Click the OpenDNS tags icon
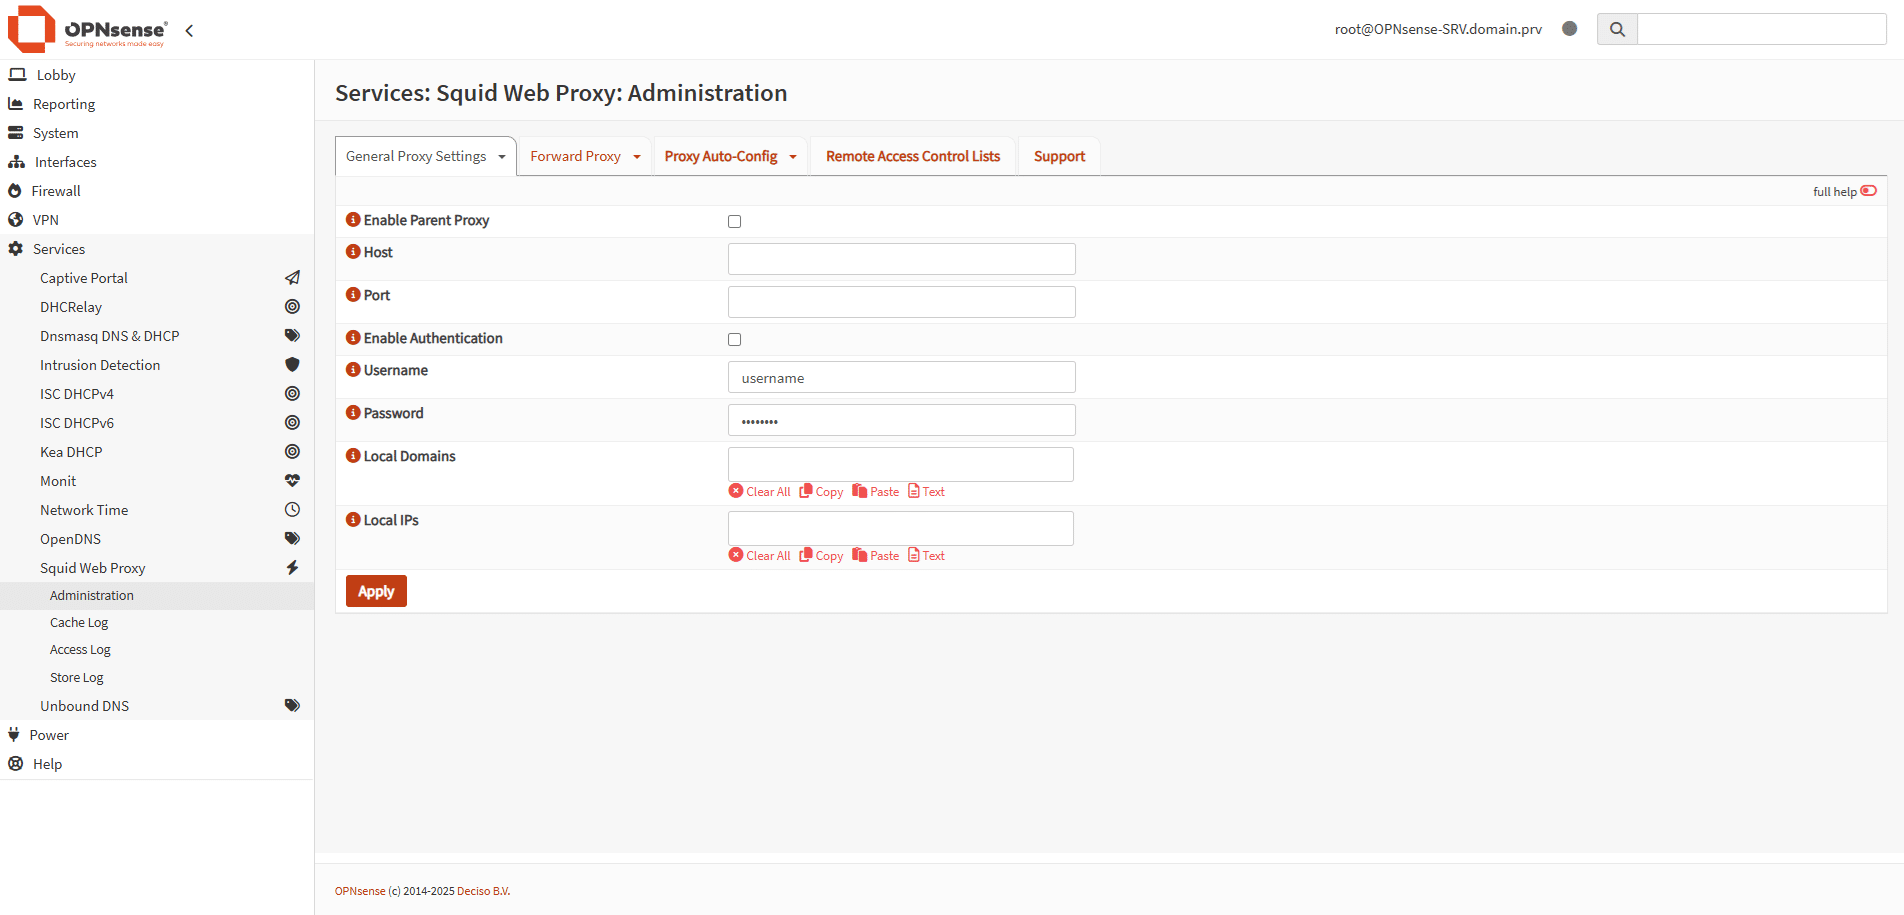Viewport: 1904px width, 915px height. tap(292, 539)
